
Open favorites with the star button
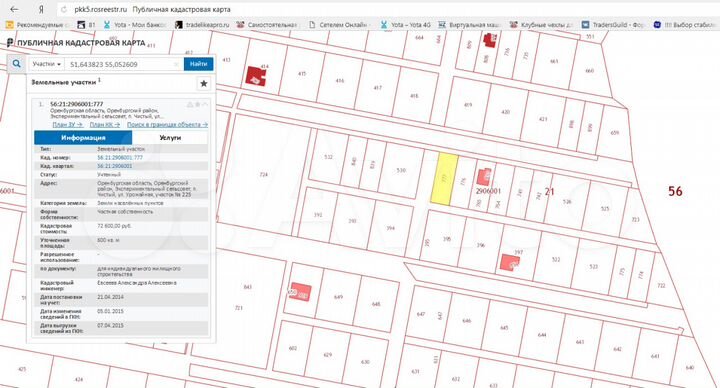tap(204, 84)
